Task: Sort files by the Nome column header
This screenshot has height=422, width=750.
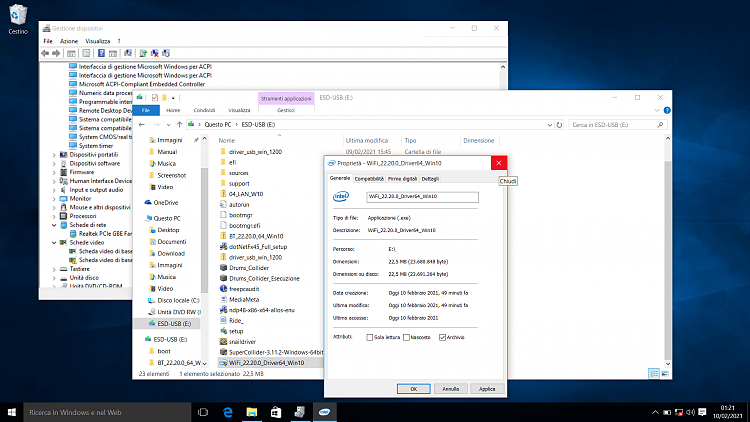Action: pyautogui.click(x=227, y=141)
